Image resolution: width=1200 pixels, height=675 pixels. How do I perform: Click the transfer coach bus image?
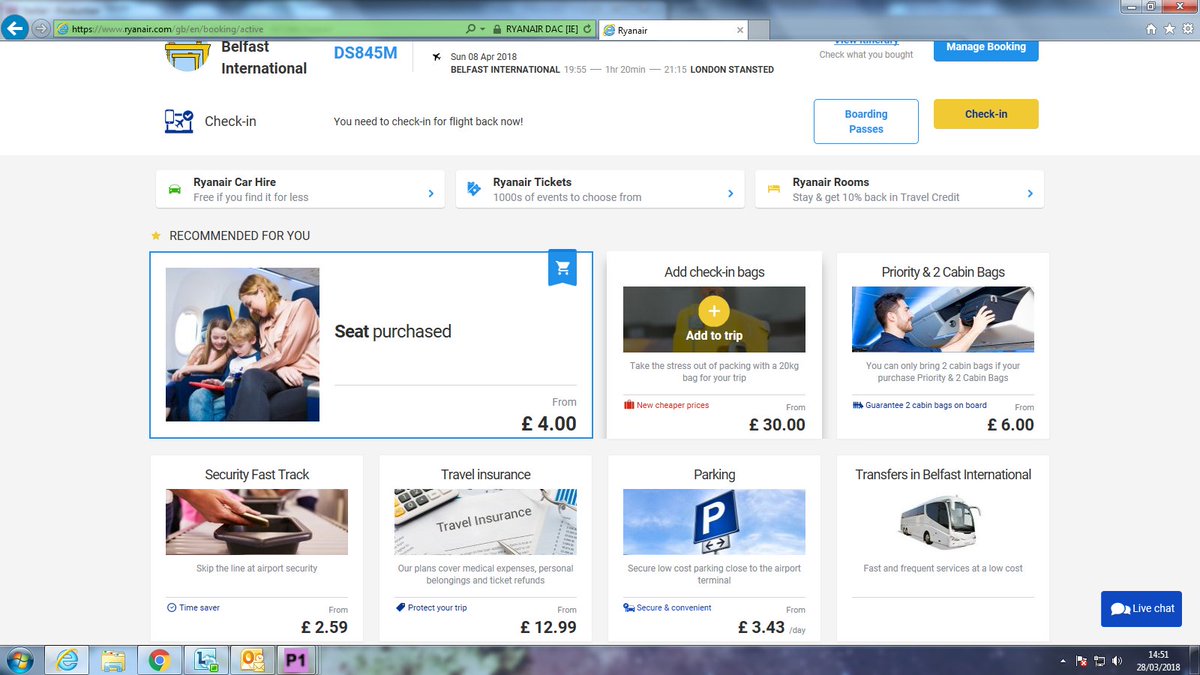pos(939,520)
